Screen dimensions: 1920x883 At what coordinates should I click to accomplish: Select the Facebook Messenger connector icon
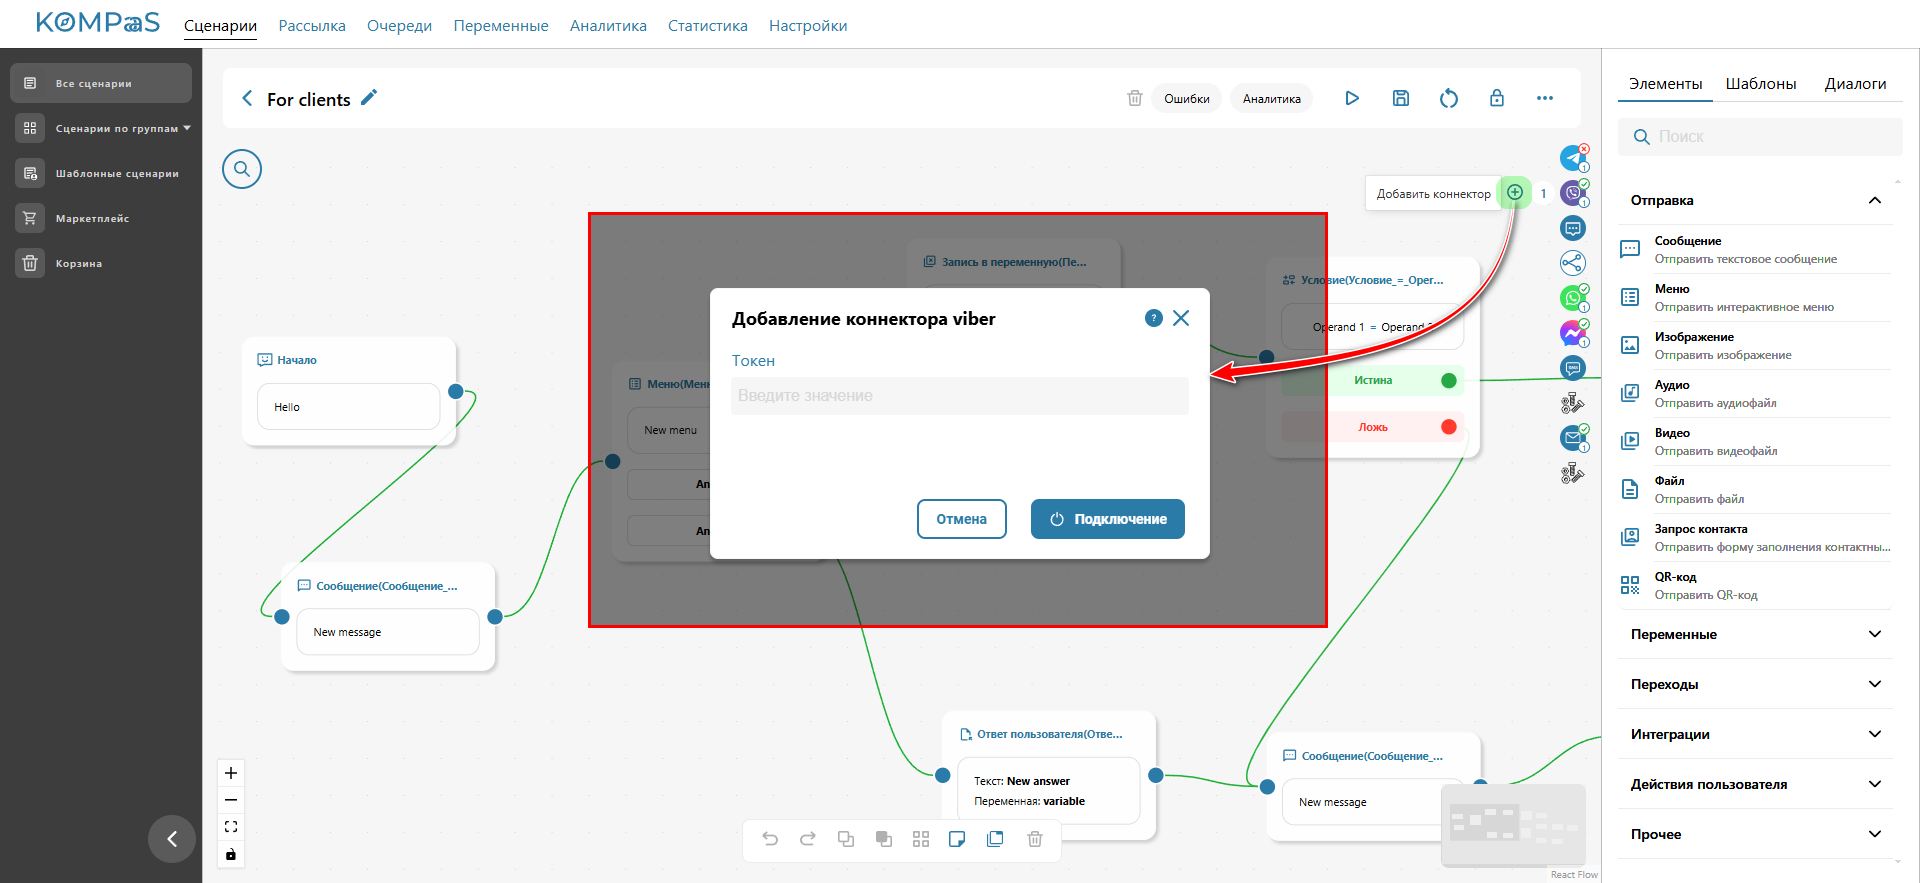[x=1573, y=333]
